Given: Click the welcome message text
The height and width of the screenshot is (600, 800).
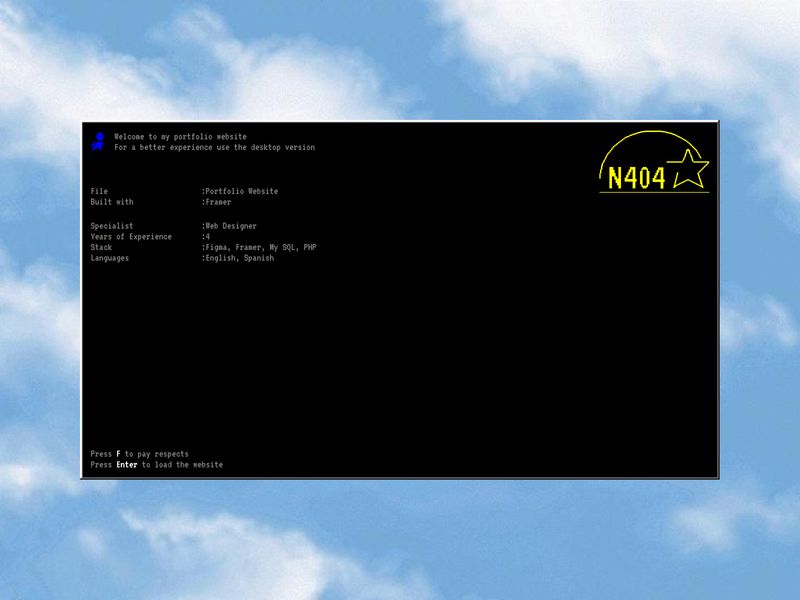Looking at the screenshot, I should point(181,135).
